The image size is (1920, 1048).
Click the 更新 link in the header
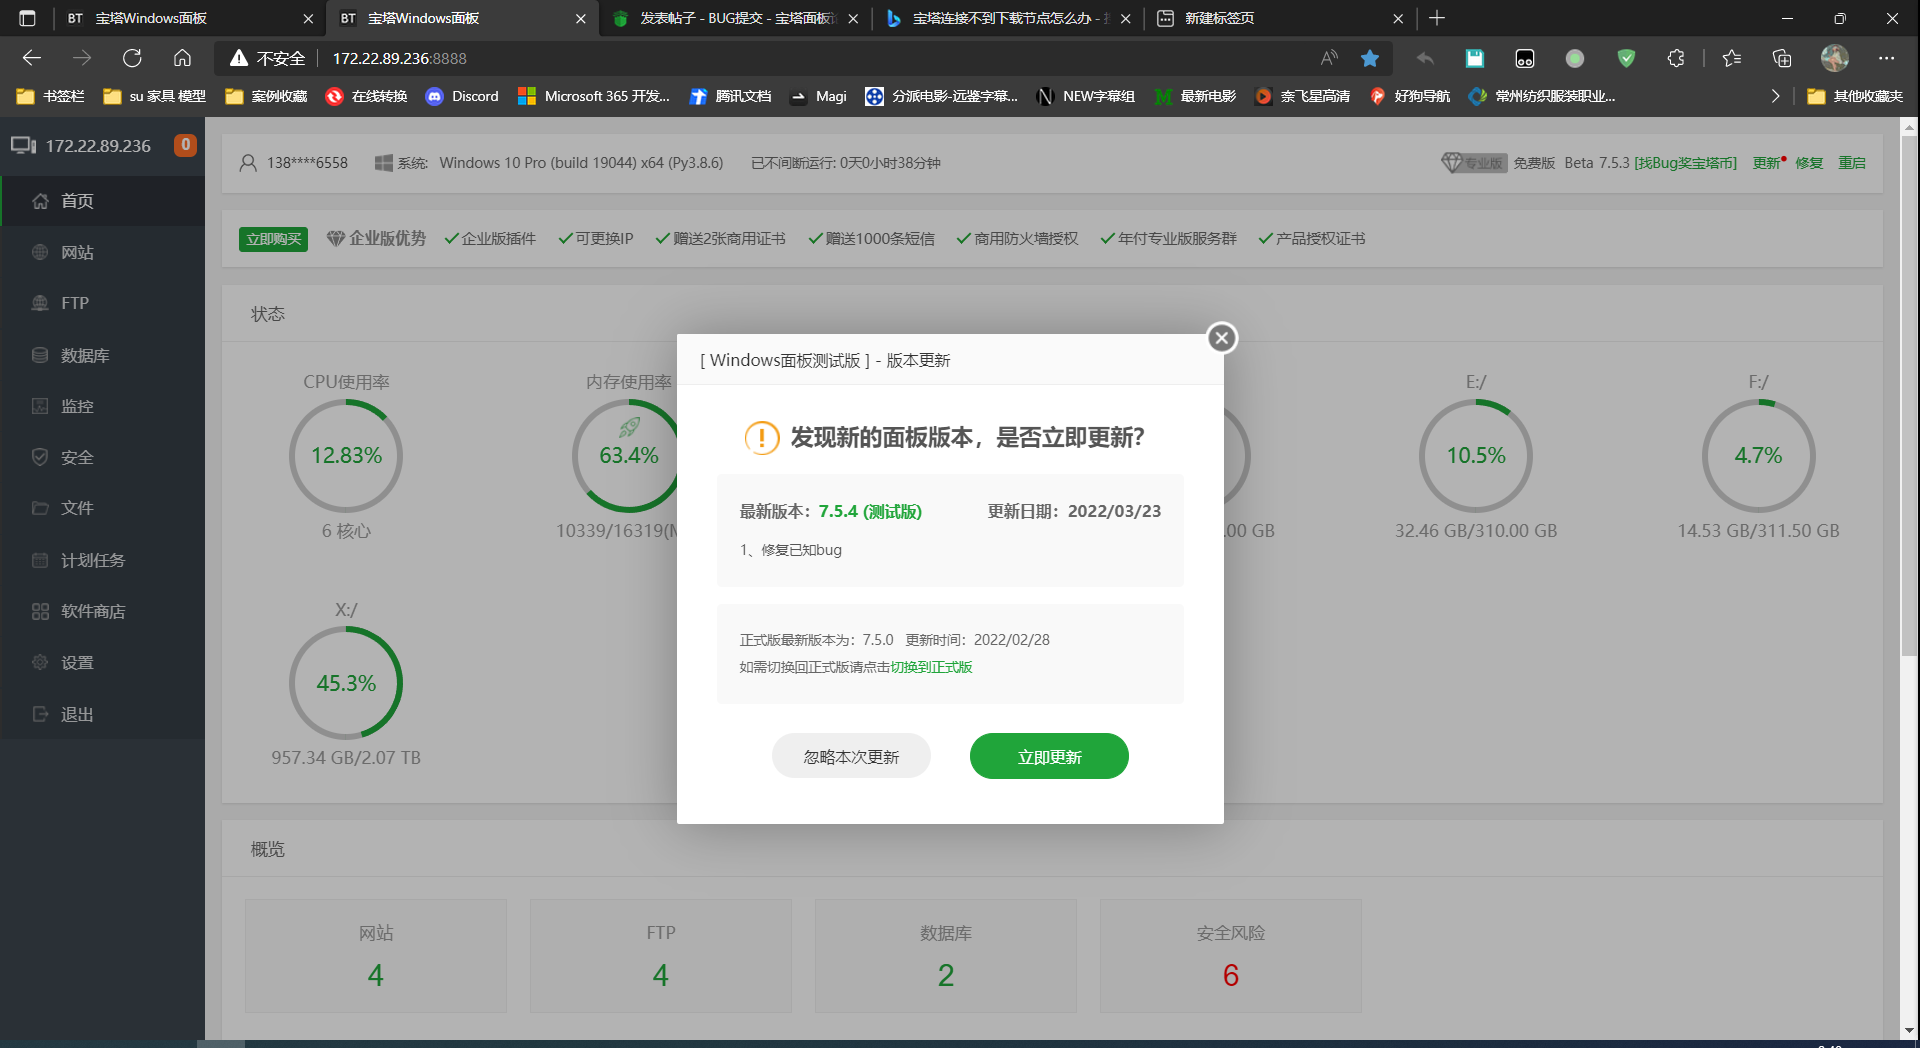[1767, 163]
